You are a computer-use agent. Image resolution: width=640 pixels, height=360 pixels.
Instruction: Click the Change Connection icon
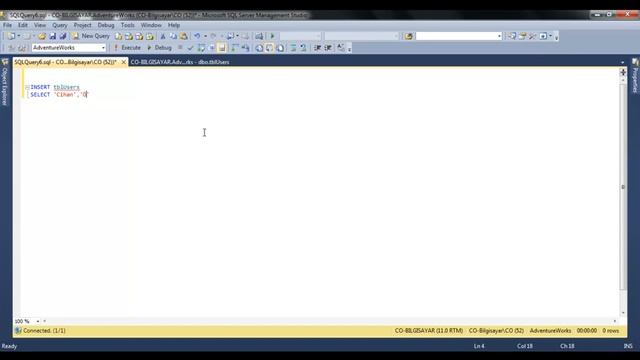(x=22, y=48)
